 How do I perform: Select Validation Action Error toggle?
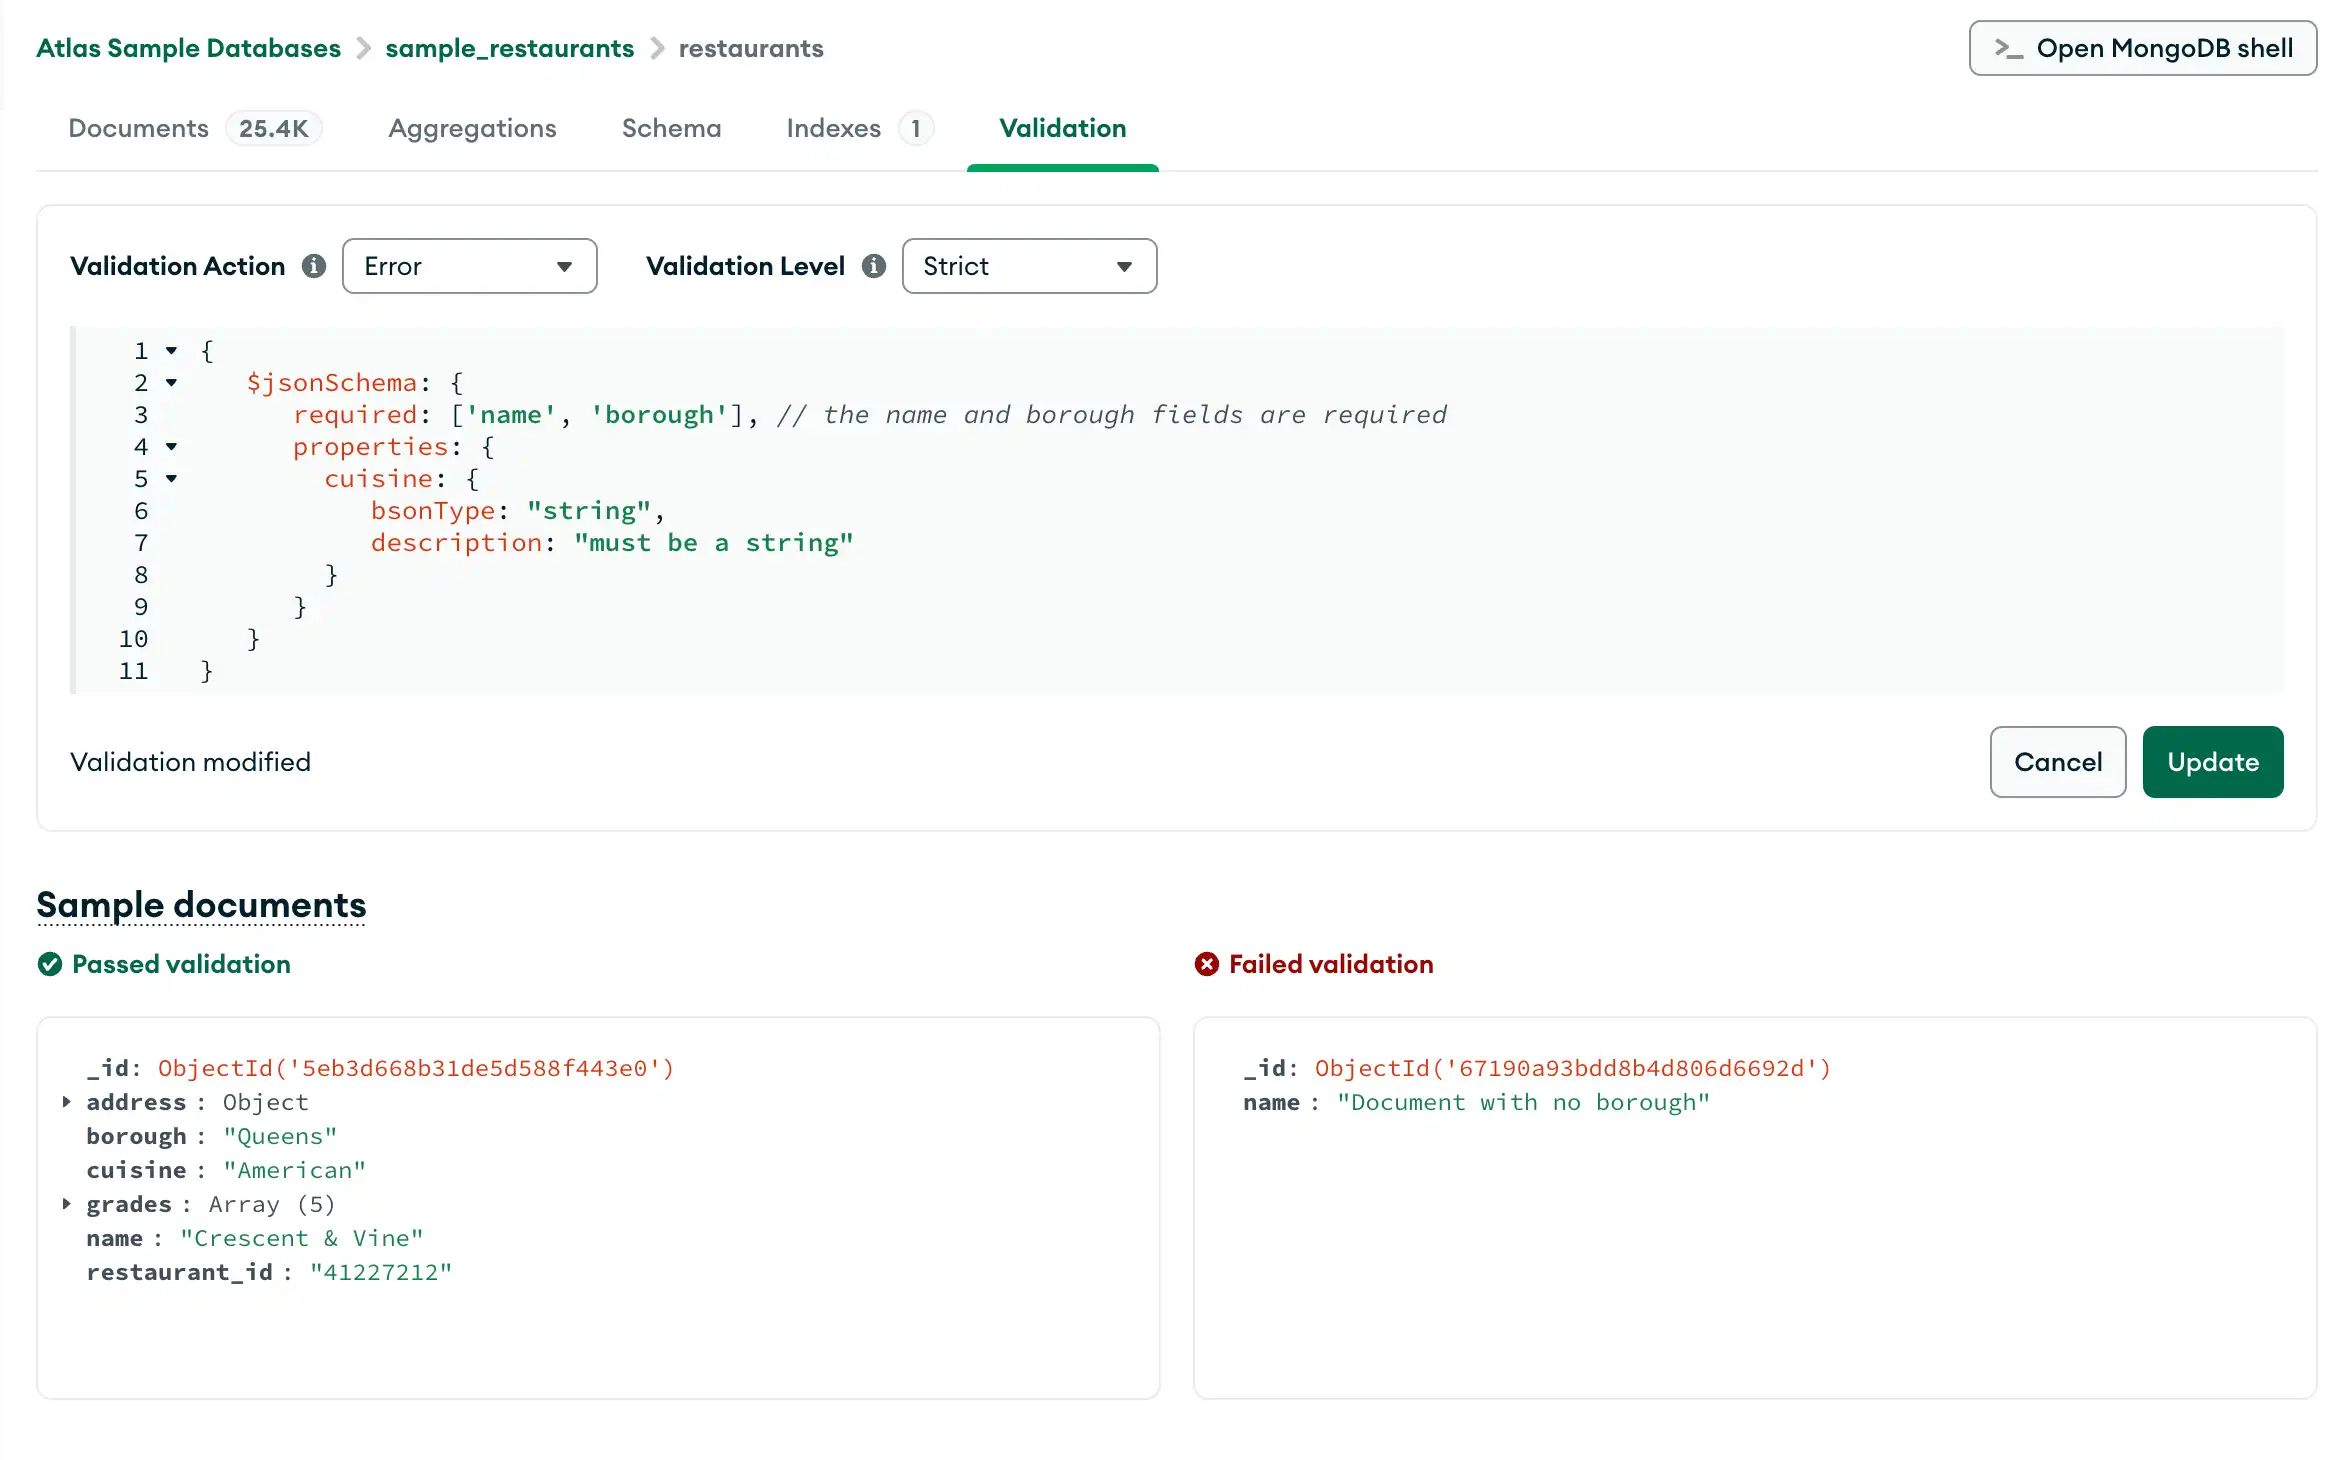click(469, 266)
